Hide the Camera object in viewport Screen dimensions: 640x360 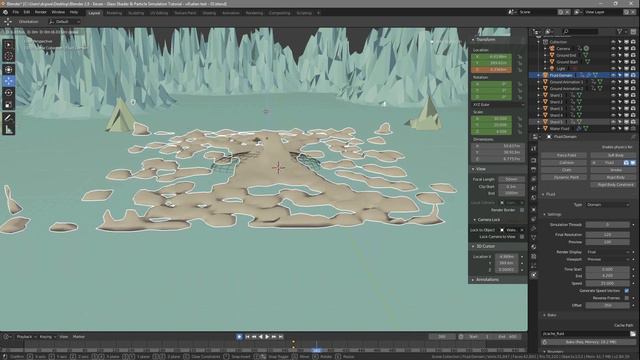click(x=613, y=48)
